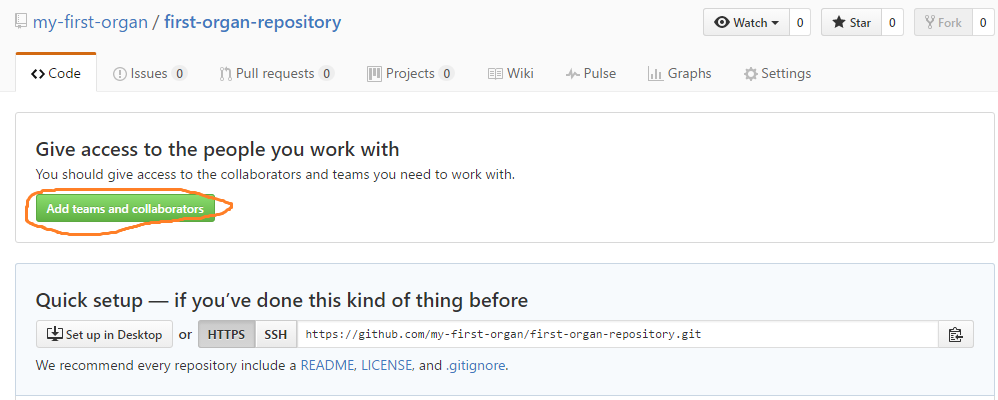The image size is (998, 400).
Task: Select the HTTPS protocol toggle
Action: 227,334
